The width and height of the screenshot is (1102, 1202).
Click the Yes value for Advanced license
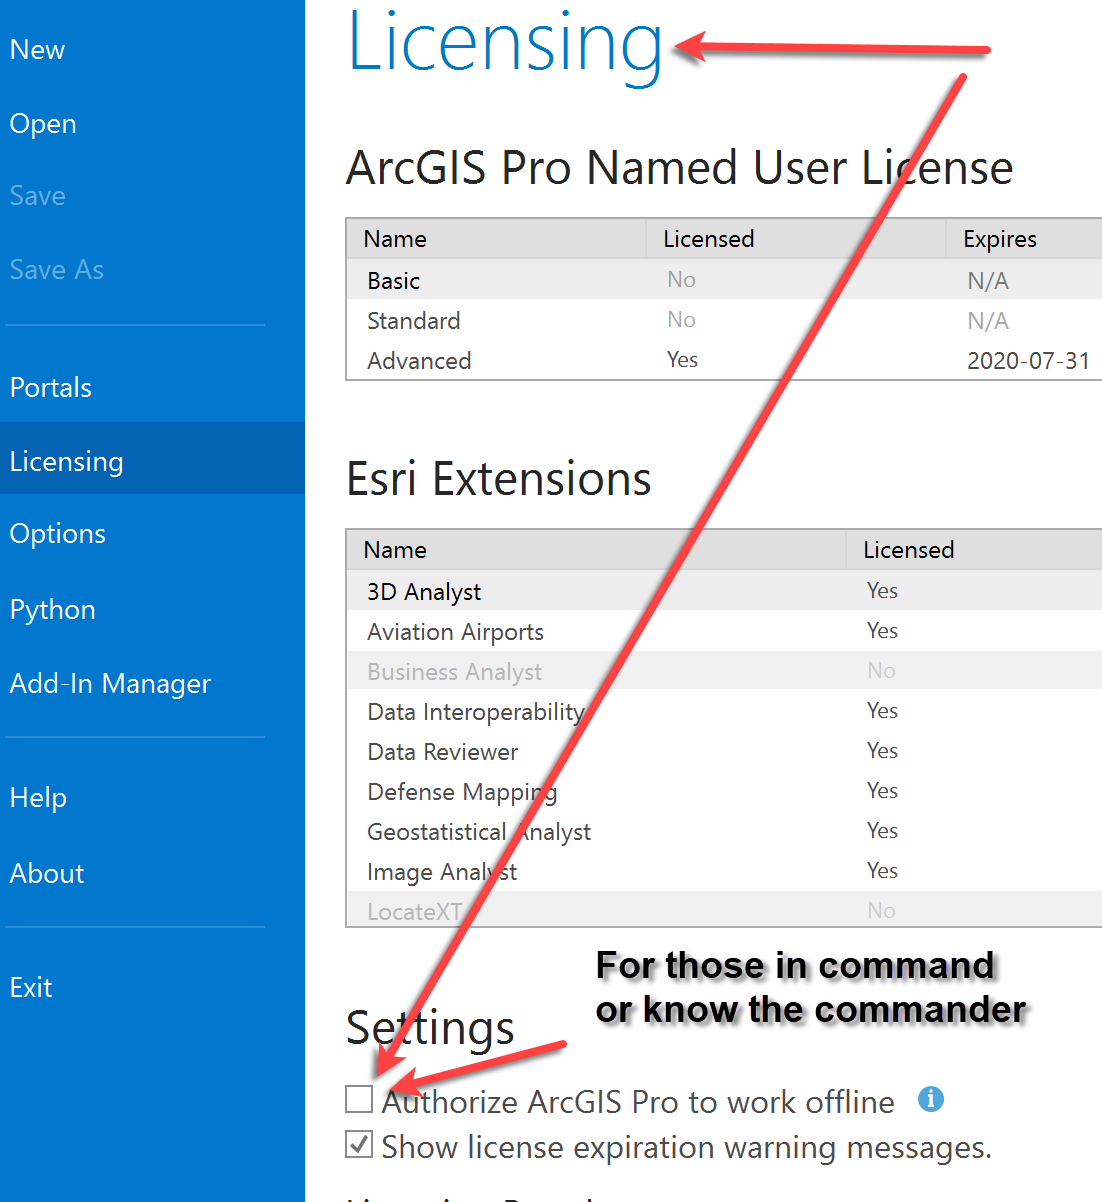point(682,360)
